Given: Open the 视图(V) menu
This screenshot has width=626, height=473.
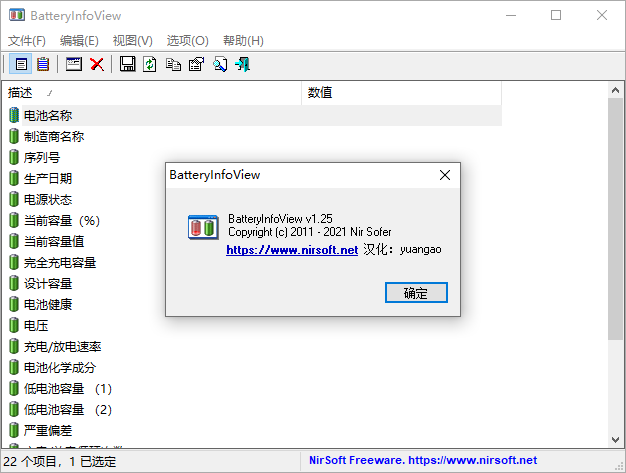Looking at the screenshot, I should click(133, 40).
